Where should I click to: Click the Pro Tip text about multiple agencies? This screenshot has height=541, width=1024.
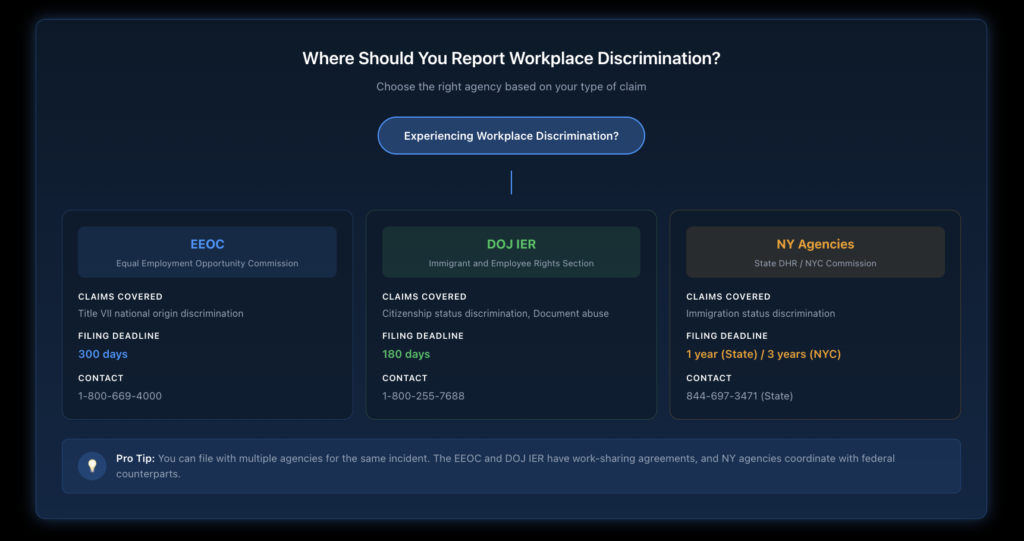click(505, 466)
